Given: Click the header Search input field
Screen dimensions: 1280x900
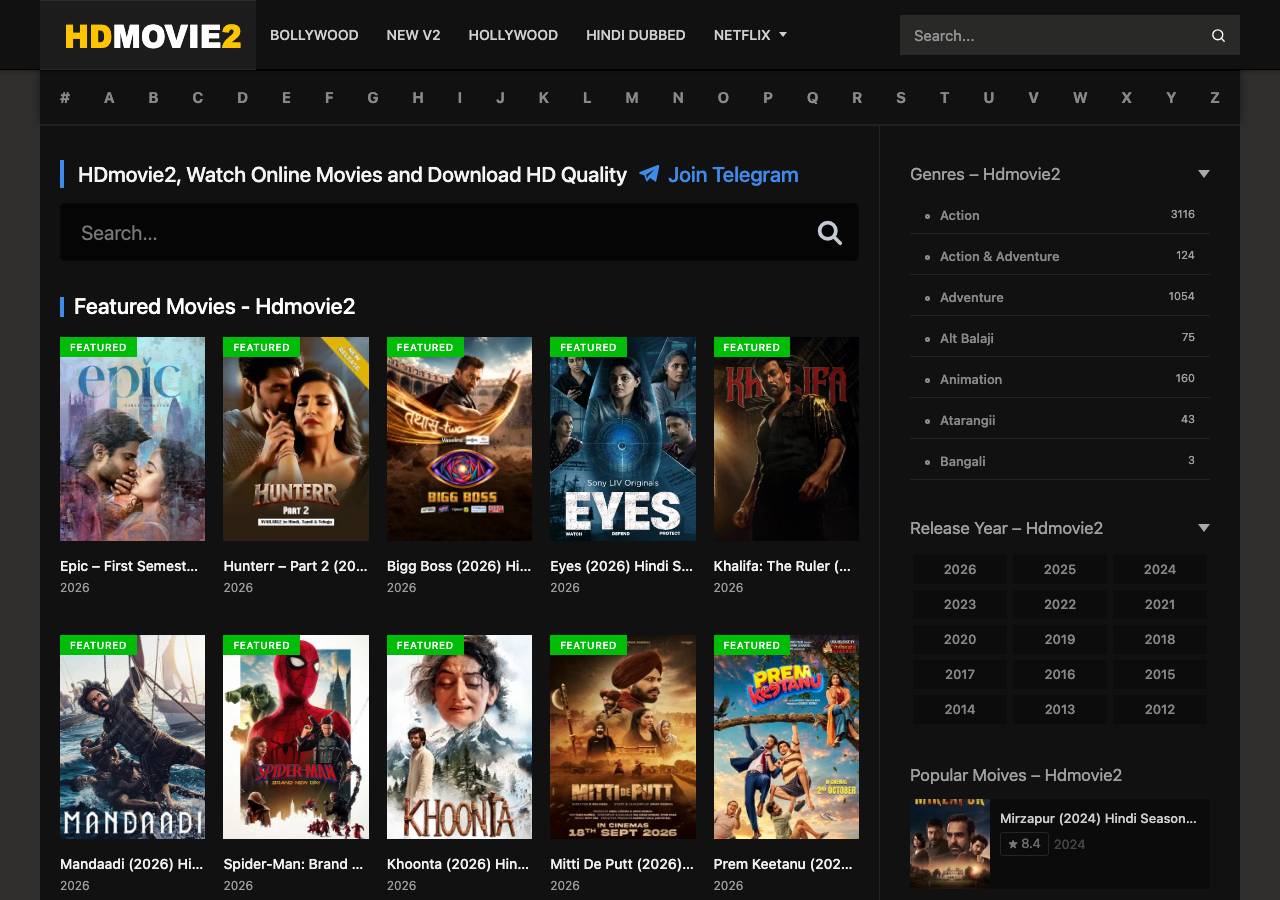Looking at the screenshot, I should click(1050, 35).
